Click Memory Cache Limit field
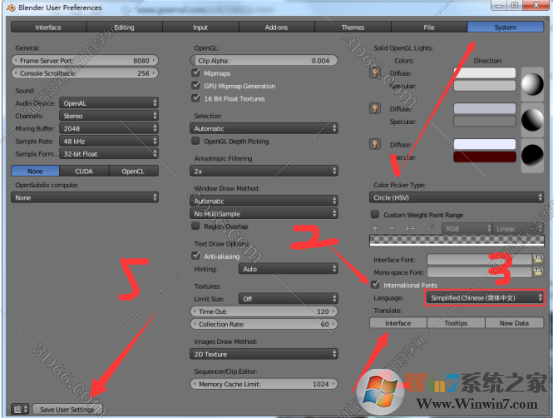The image size is (554, 418). [x=264, y=384]
